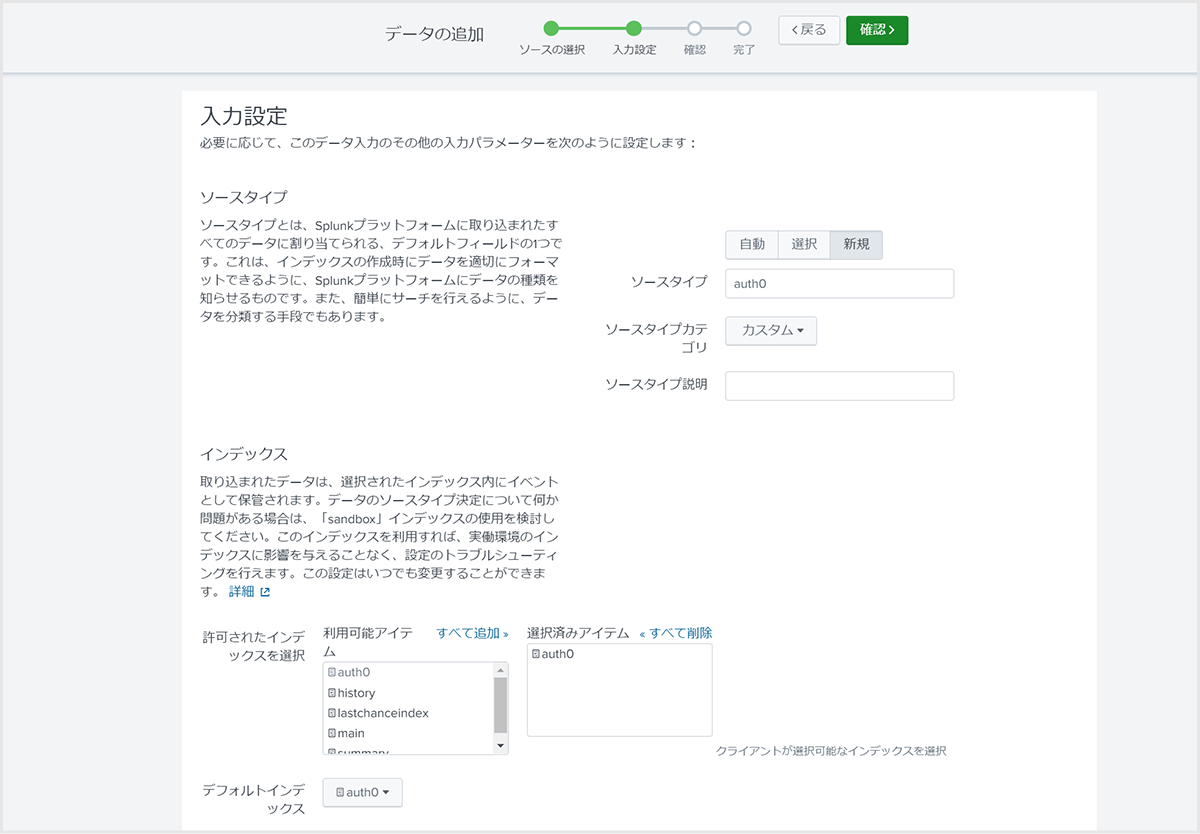Click the 確認 button
Screen dimensions: 1200x834
pos(876,30)
